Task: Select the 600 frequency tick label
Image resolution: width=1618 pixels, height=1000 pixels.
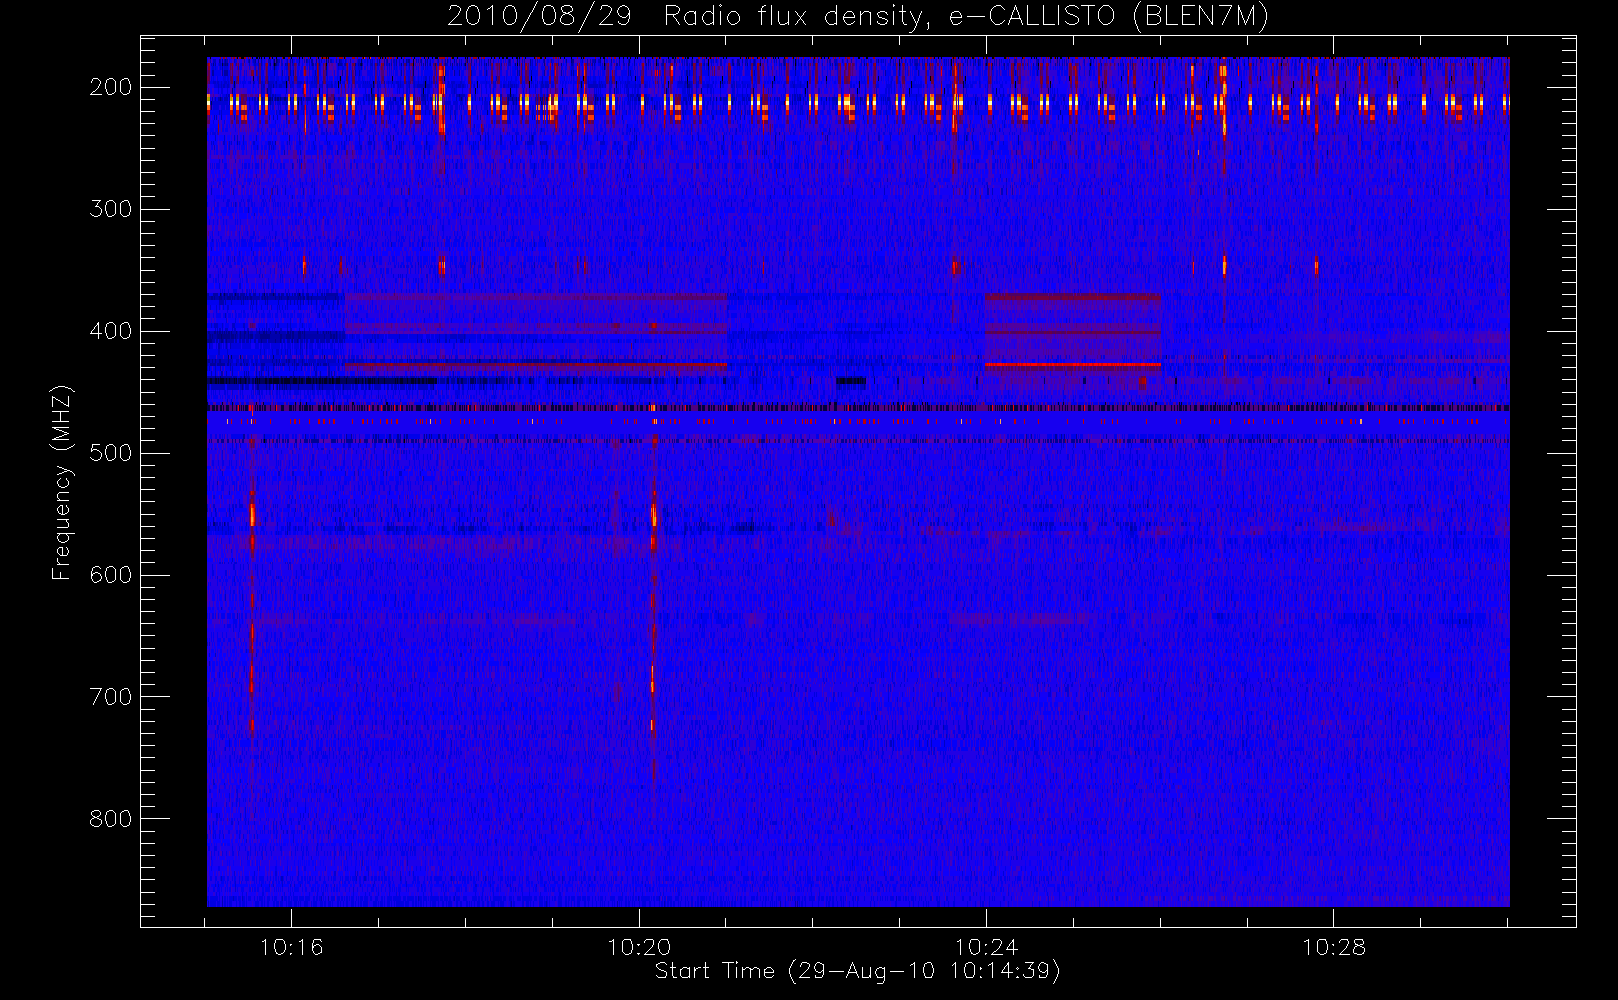Action: point(111,575)
